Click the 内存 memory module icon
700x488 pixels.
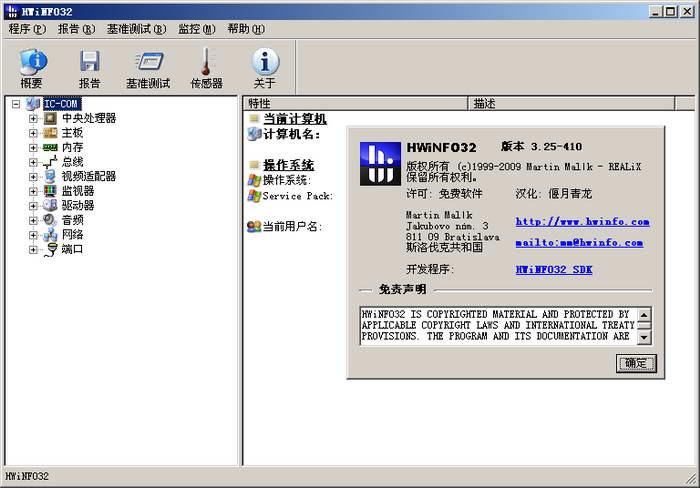[x=50, y=147]
